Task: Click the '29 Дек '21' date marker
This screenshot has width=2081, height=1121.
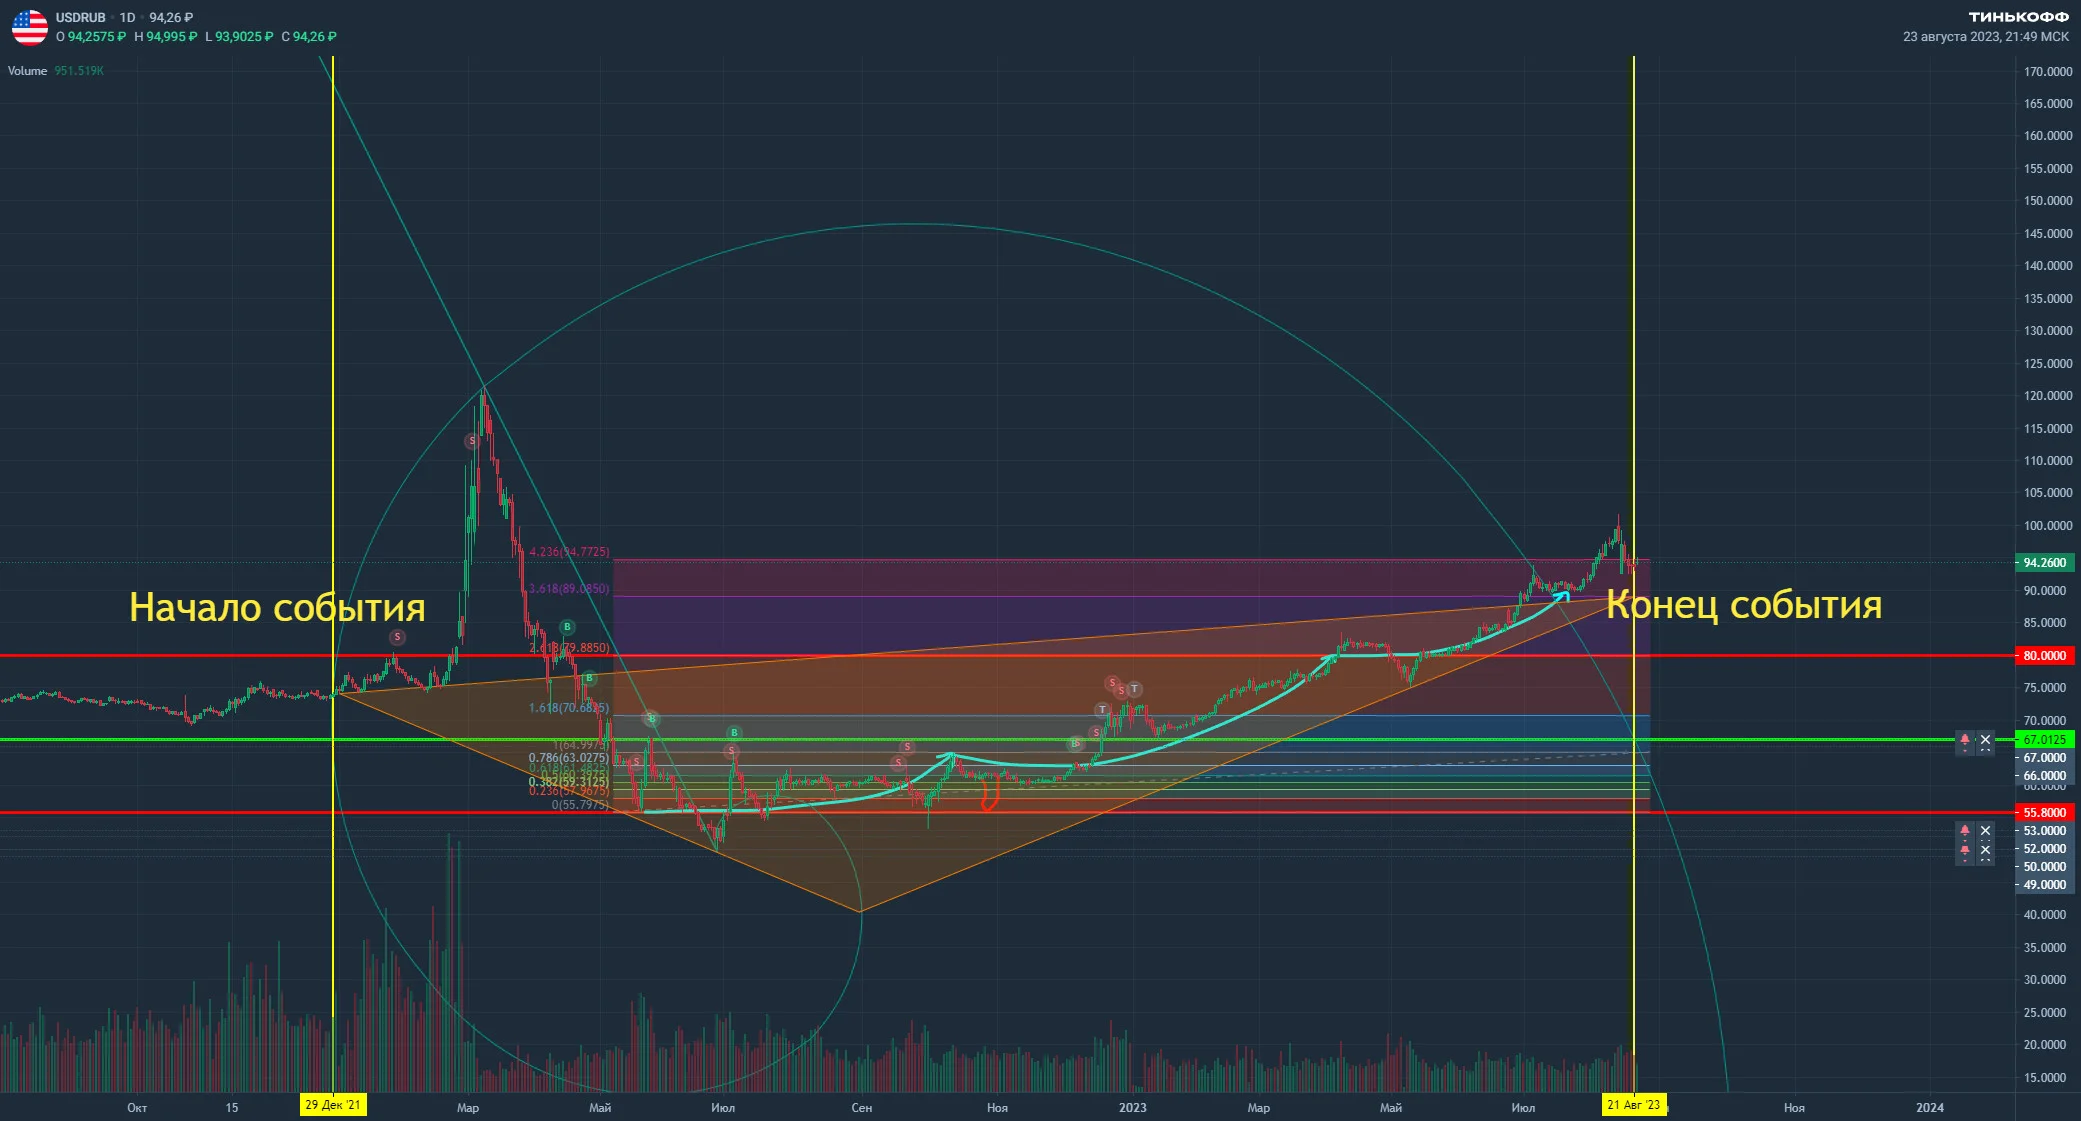Action: tap(333, 1105)
